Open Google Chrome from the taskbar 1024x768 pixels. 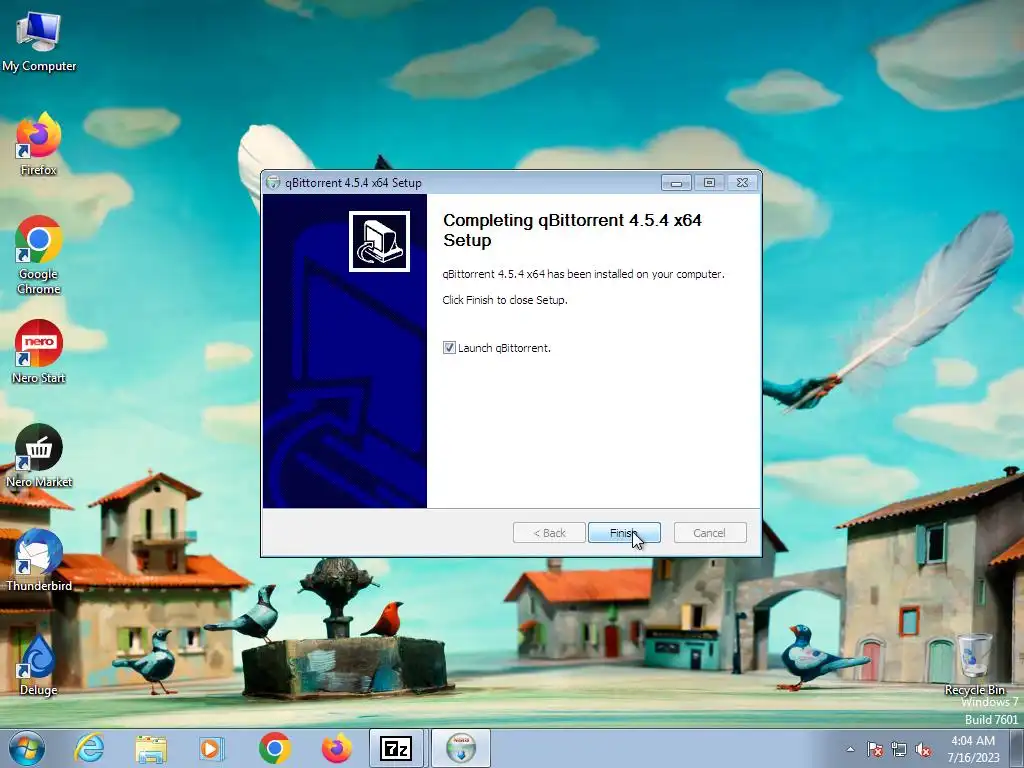click(x=274, y=748)
